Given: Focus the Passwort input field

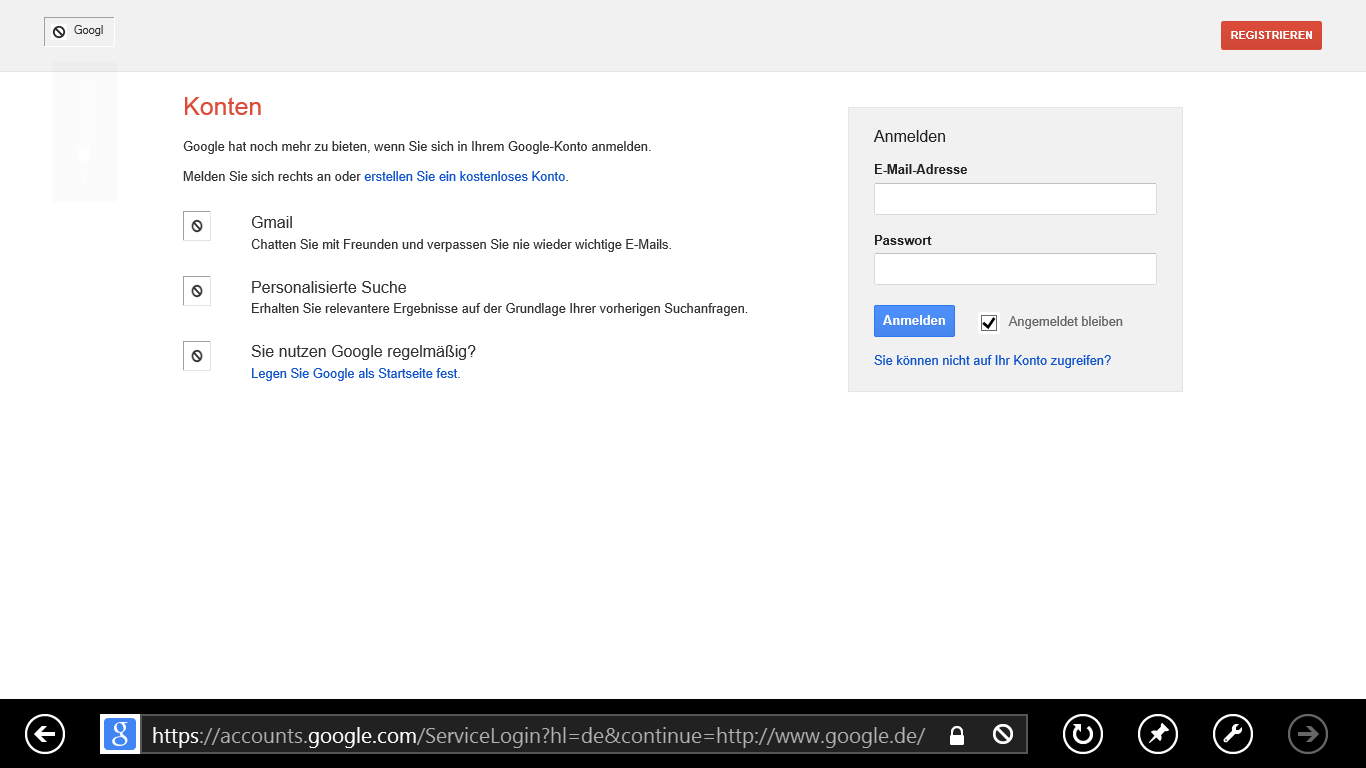Looking at the screenshot, I should pyautogui.click(x=1015, y=269).
